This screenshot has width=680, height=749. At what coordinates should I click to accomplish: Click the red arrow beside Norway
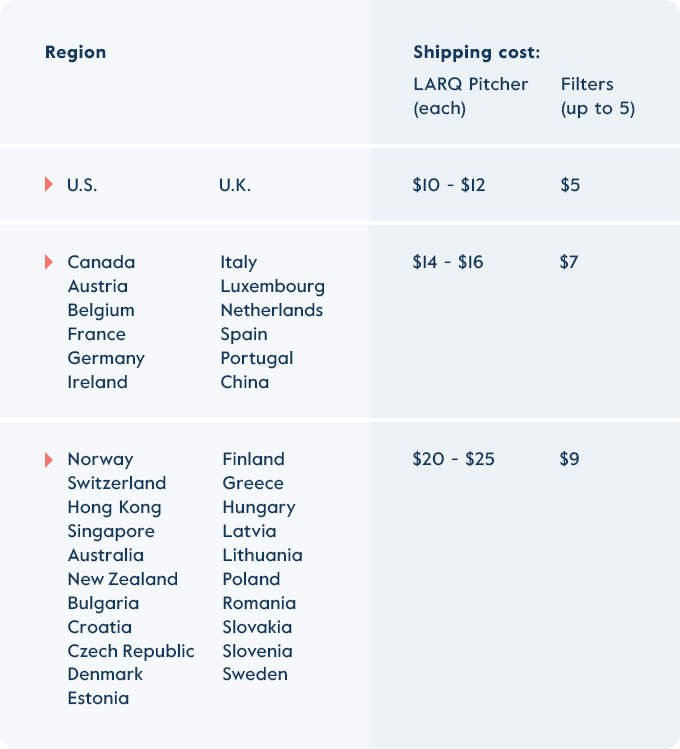49,460
